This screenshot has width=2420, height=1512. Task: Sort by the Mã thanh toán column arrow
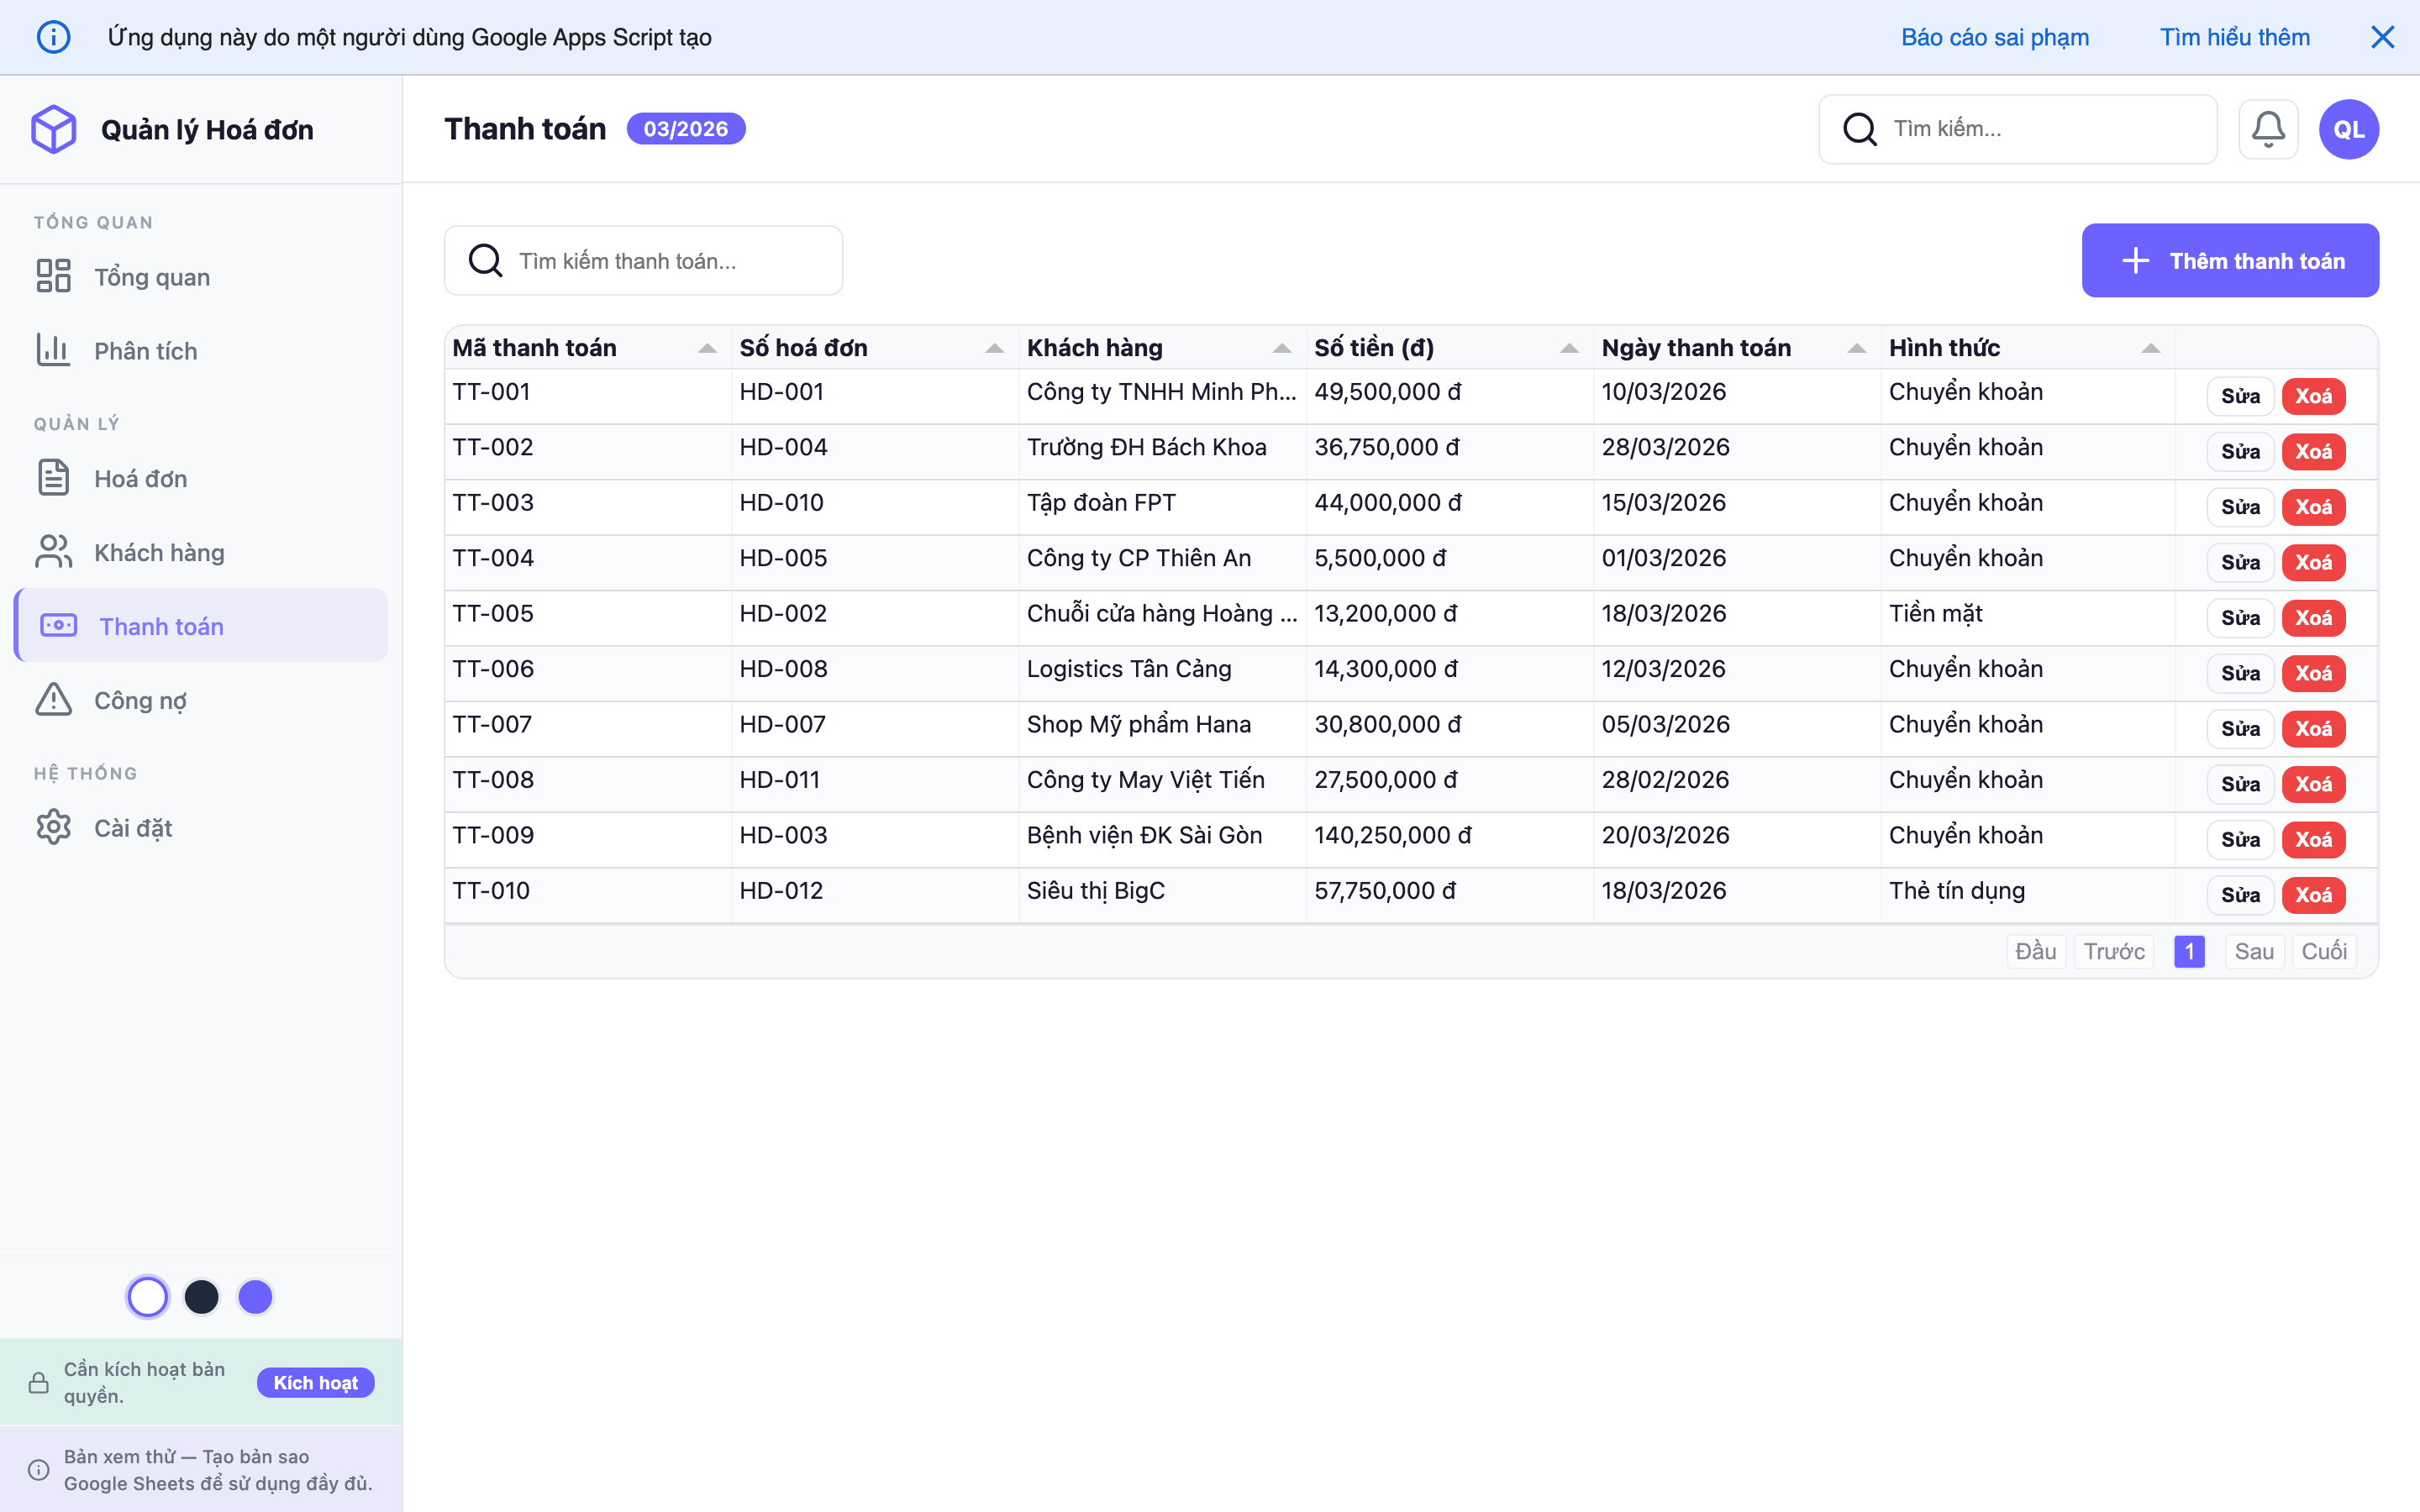[709, 348]
